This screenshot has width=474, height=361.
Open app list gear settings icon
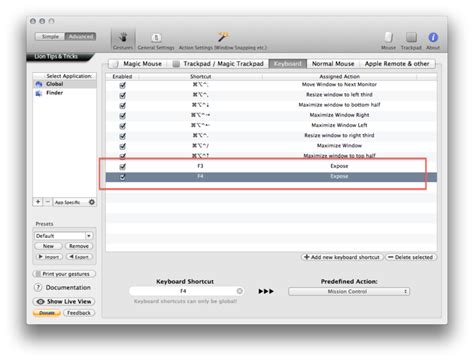[x=92, y=202]
